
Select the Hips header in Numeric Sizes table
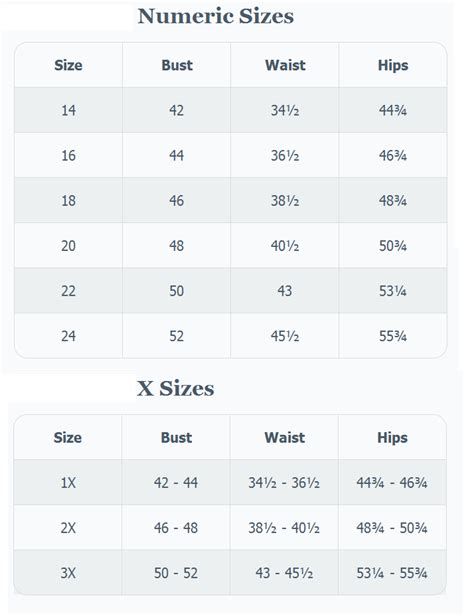393,65
